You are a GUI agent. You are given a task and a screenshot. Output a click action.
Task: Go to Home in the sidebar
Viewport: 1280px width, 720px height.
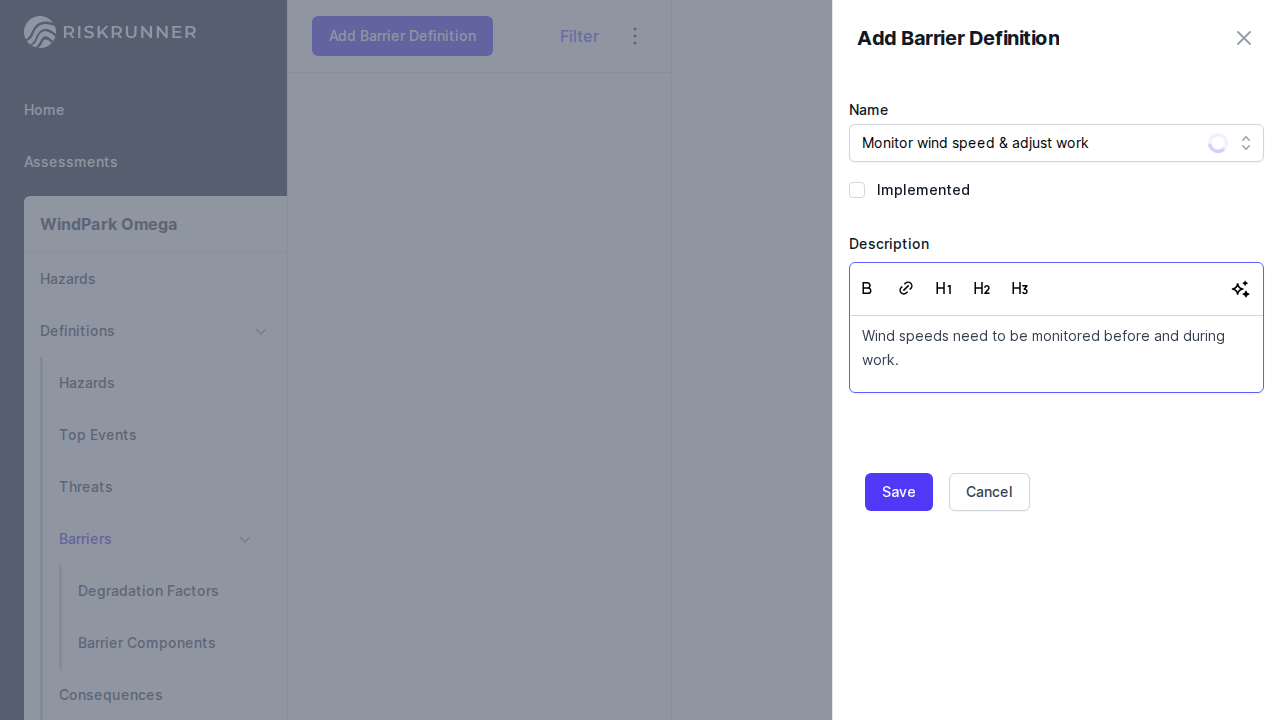click(44, 110)
